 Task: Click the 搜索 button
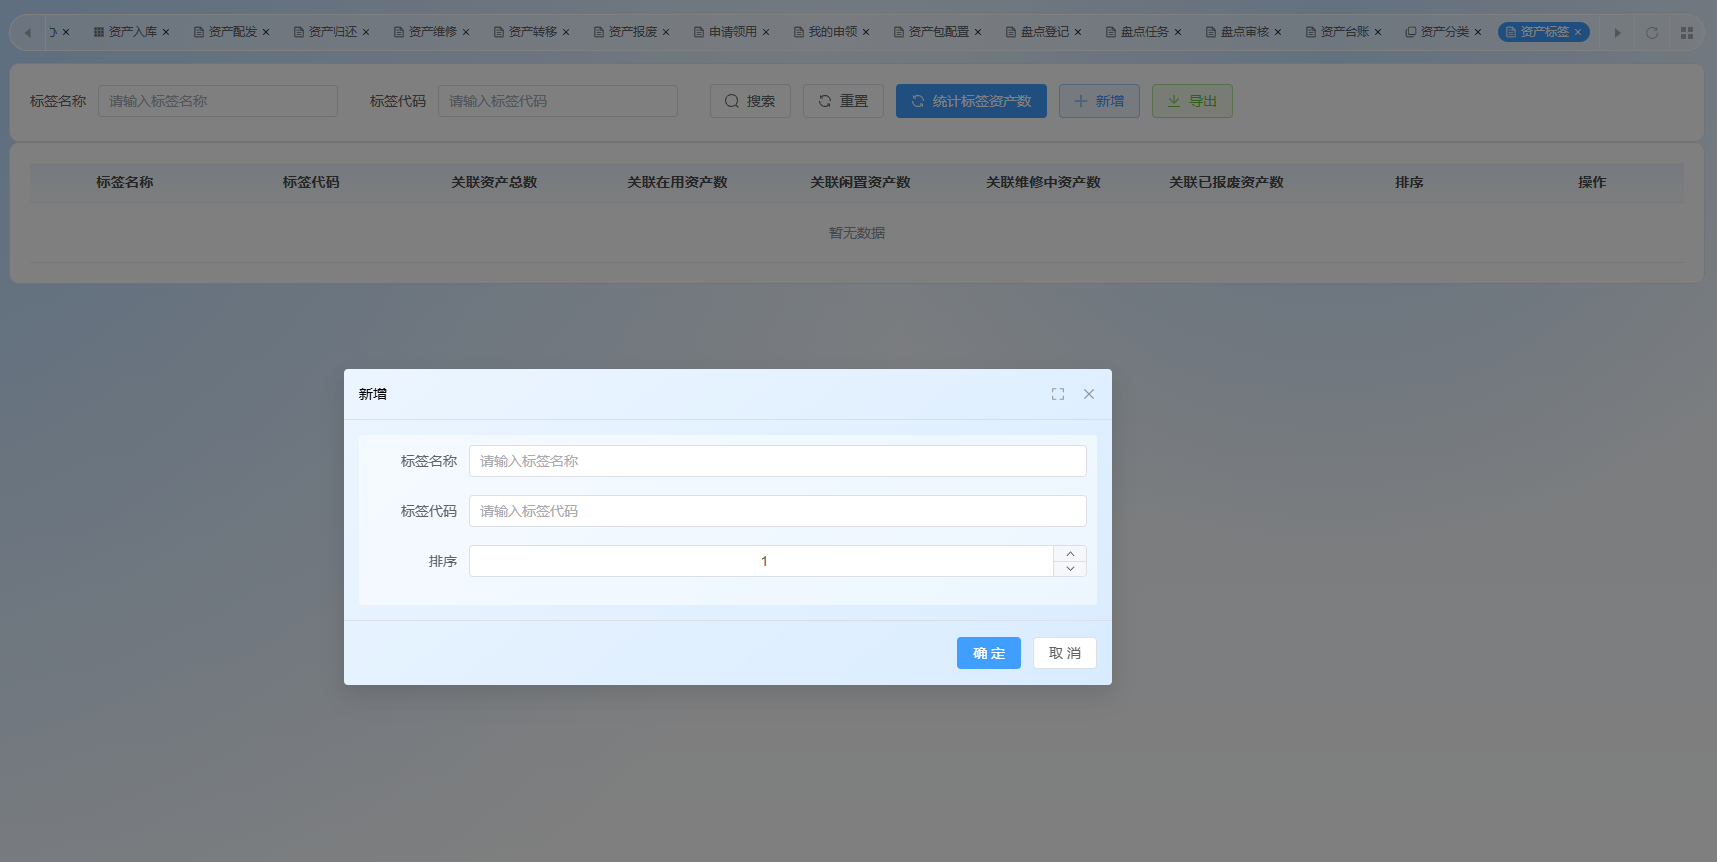[x=750, y=101]
